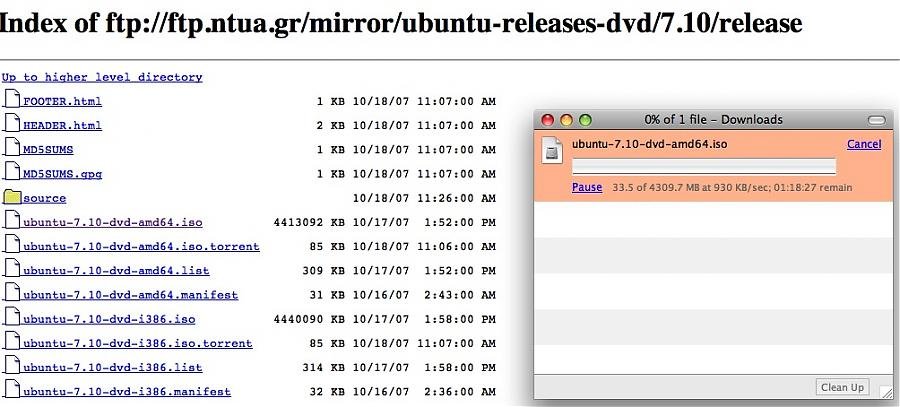Open the MD5SUMS file link

[48, 150]
